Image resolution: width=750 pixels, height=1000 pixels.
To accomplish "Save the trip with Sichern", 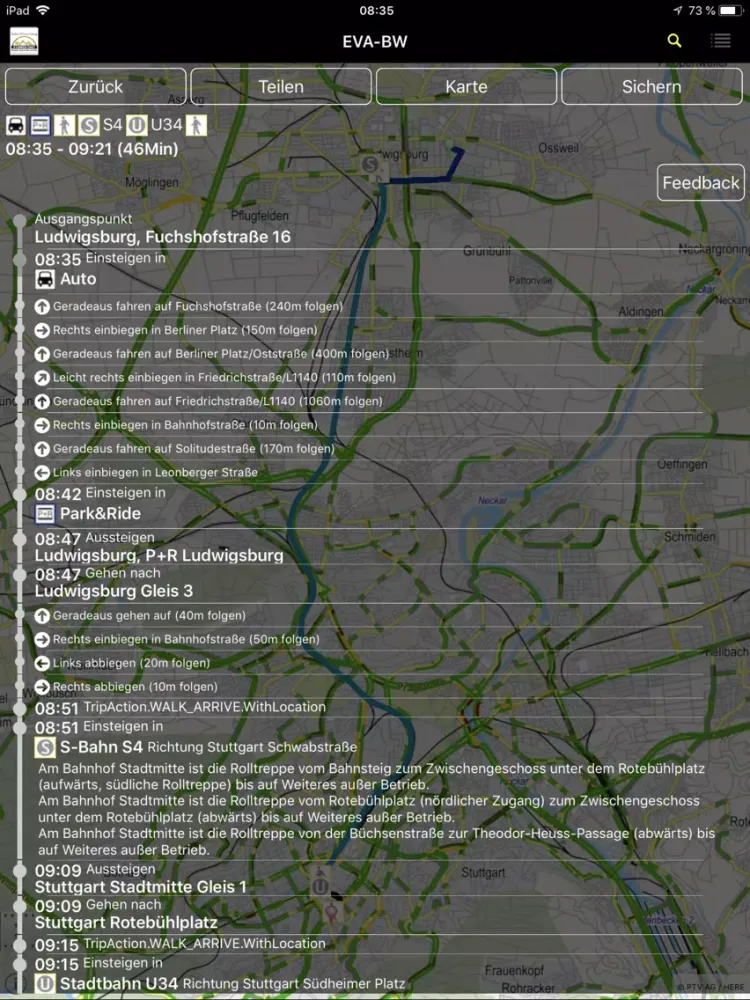I will click(652, 87).
